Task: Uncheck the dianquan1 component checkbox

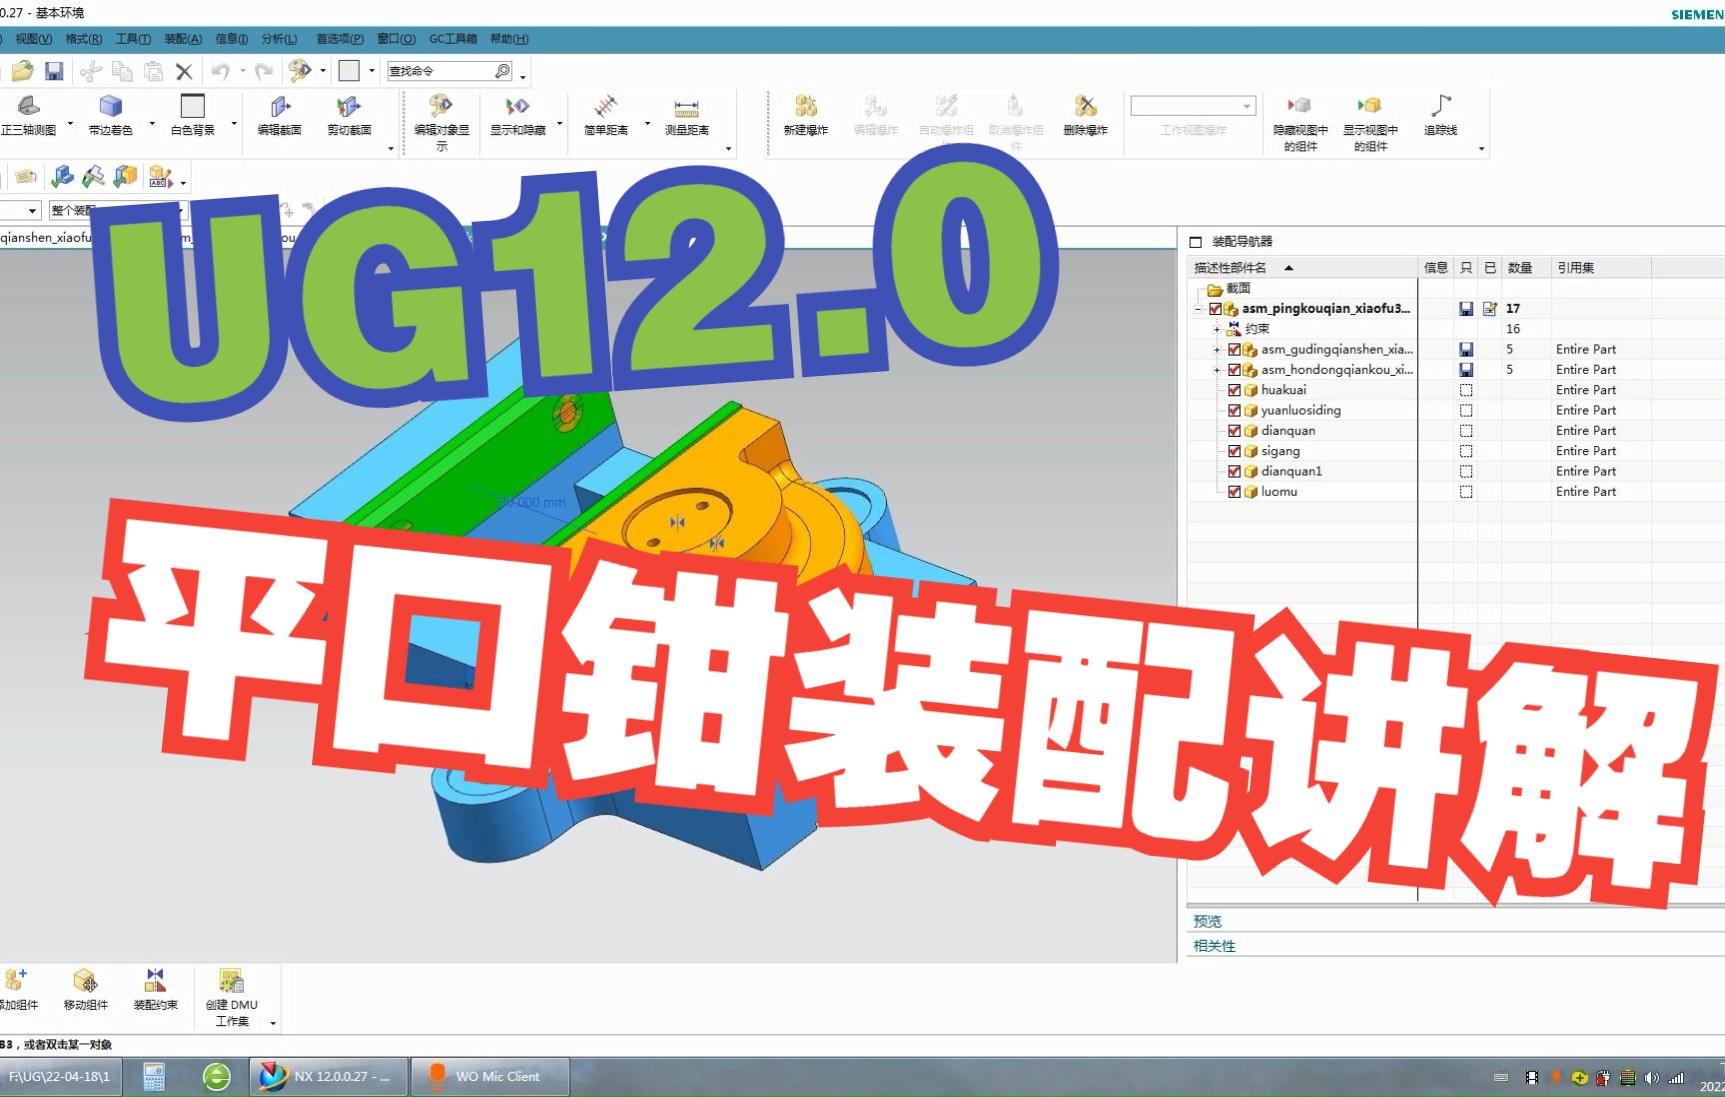Action: coord(1234,471)
